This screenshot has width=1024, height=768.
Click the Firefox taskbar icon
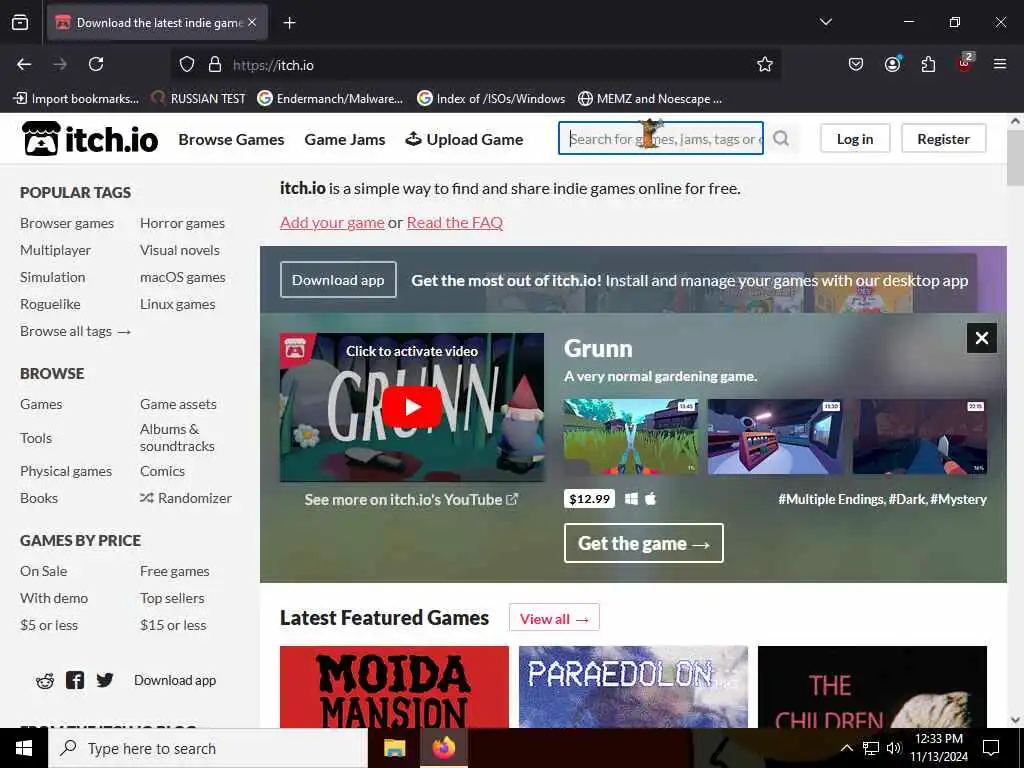coord(443,748)
